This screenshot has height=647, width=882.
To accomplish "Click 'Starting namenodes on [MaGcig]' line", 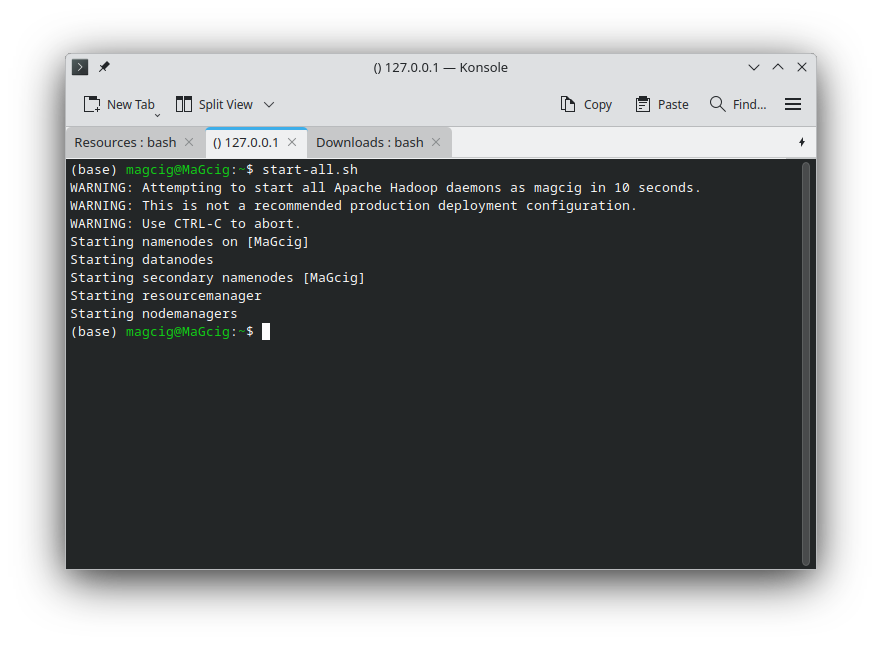I will pyautogui.click(x=190, y=242).
